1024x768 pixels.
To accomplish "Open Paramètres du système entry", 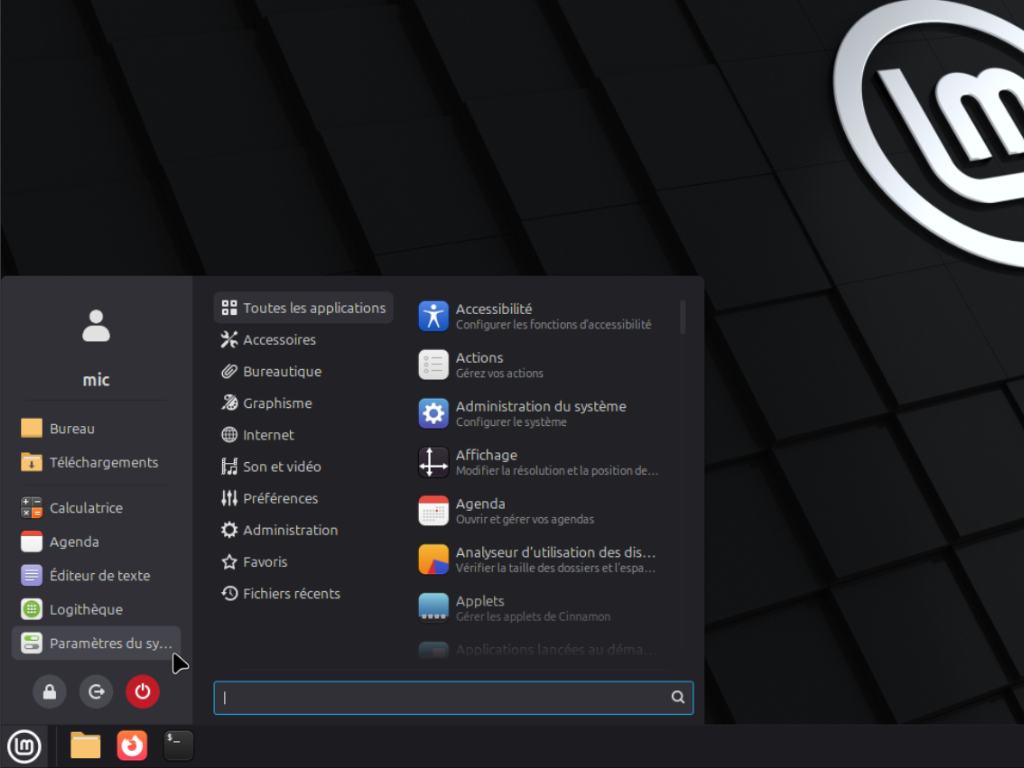I will (96, 643).
